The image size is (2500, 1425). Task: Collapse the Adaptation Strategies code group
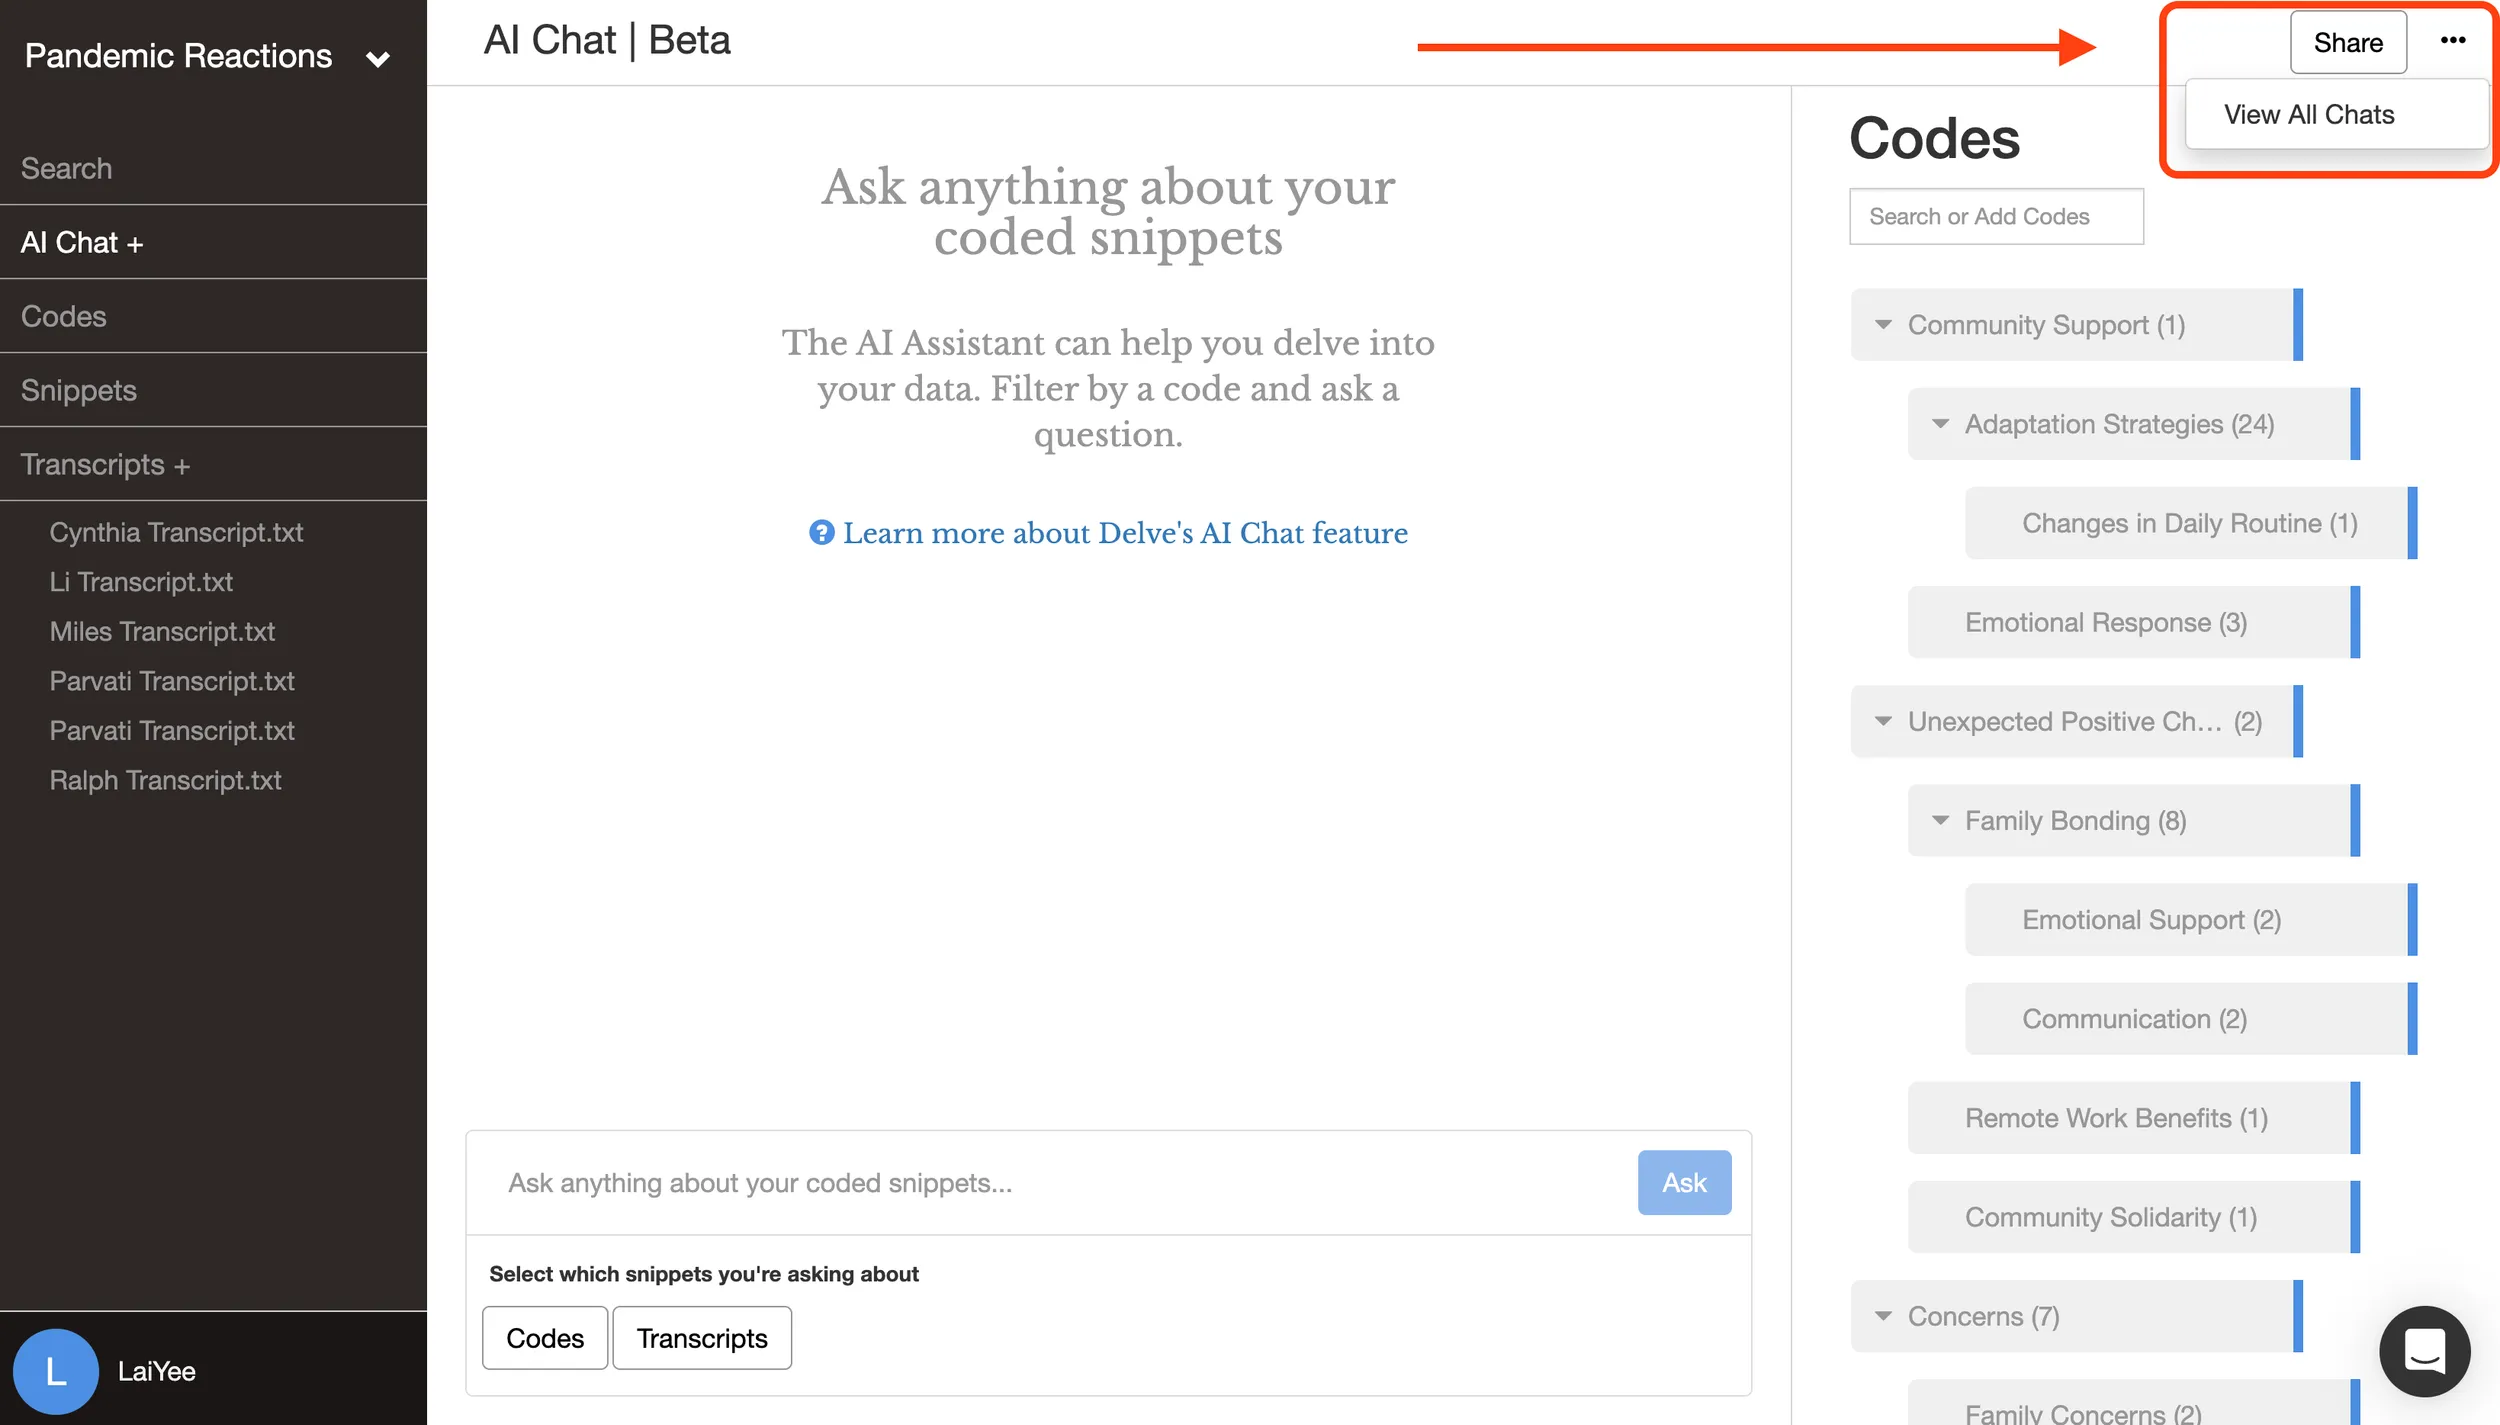pos(1940,424)
